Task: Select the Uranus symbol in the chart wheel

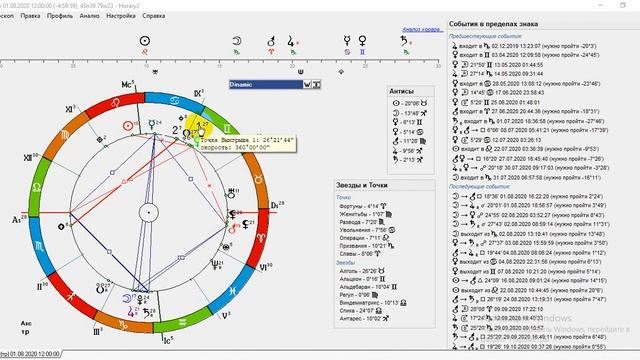Action: 231,193
